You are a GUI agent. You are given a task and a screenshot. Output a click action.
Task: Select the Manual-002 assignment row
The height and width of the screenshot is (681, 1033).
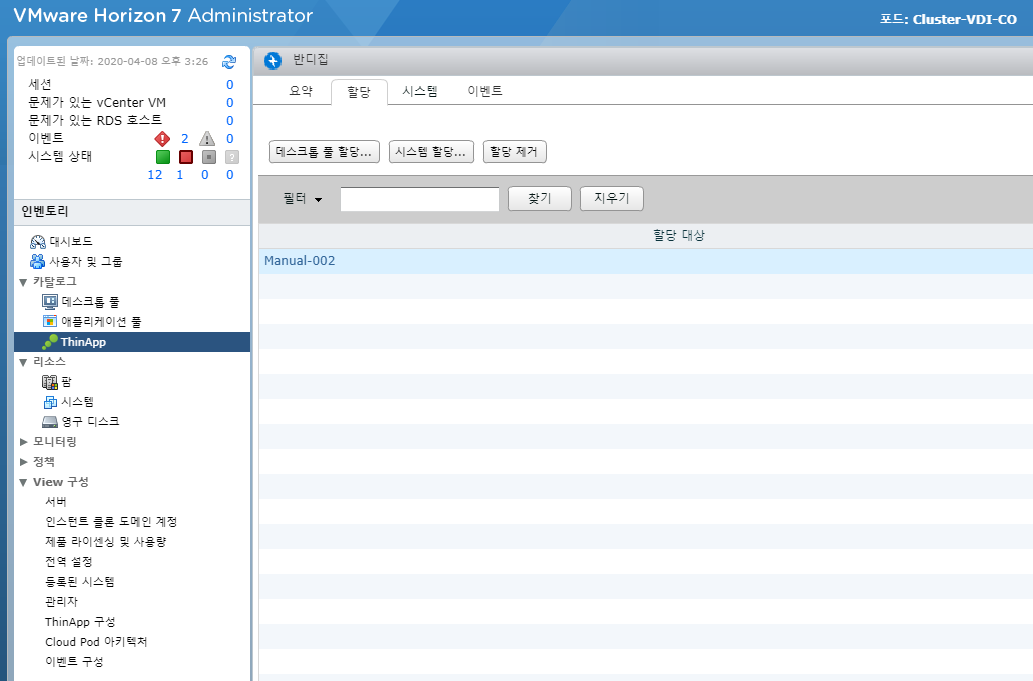646,261
